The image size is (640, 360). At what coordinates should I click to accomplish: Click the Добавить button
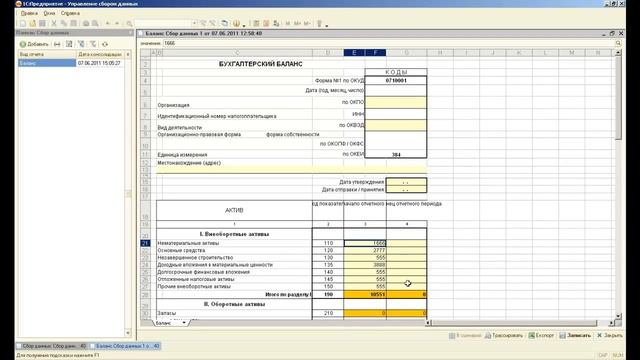34,44
